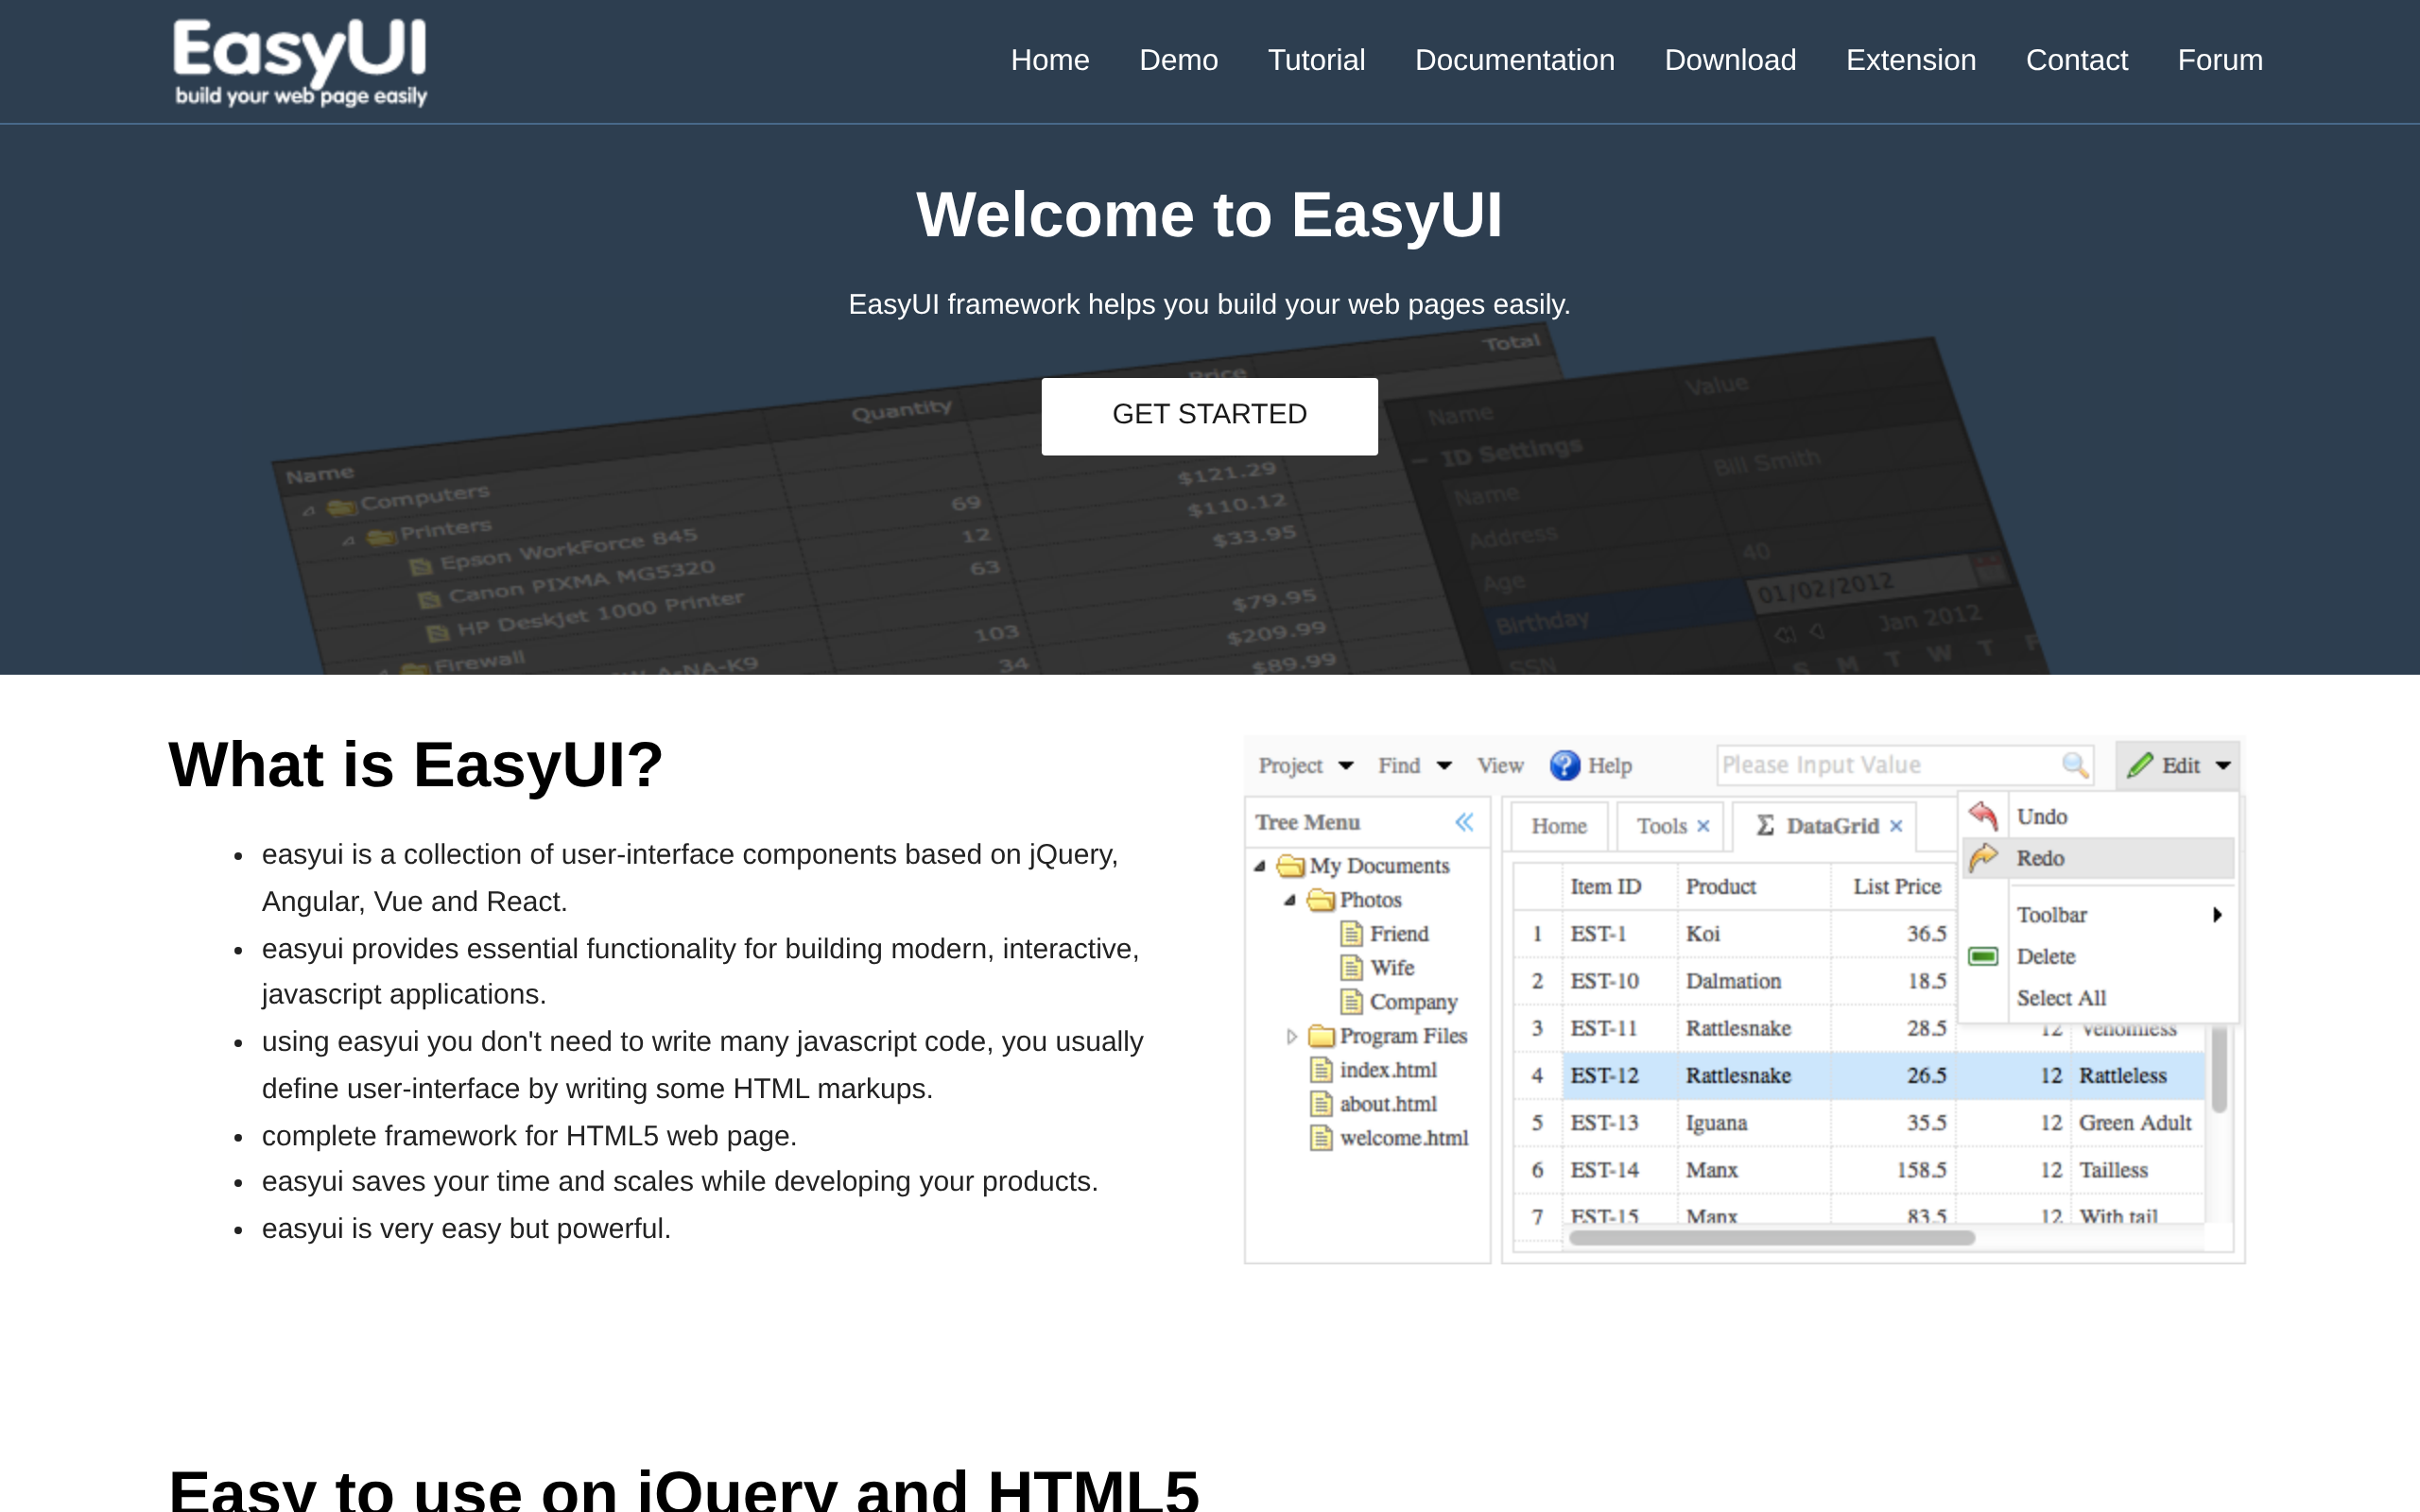The image size is (2420, 1512).
Task: Click 'complete framework for HTML5 web page.' bullet
Action: click(x=529, y=1136)
